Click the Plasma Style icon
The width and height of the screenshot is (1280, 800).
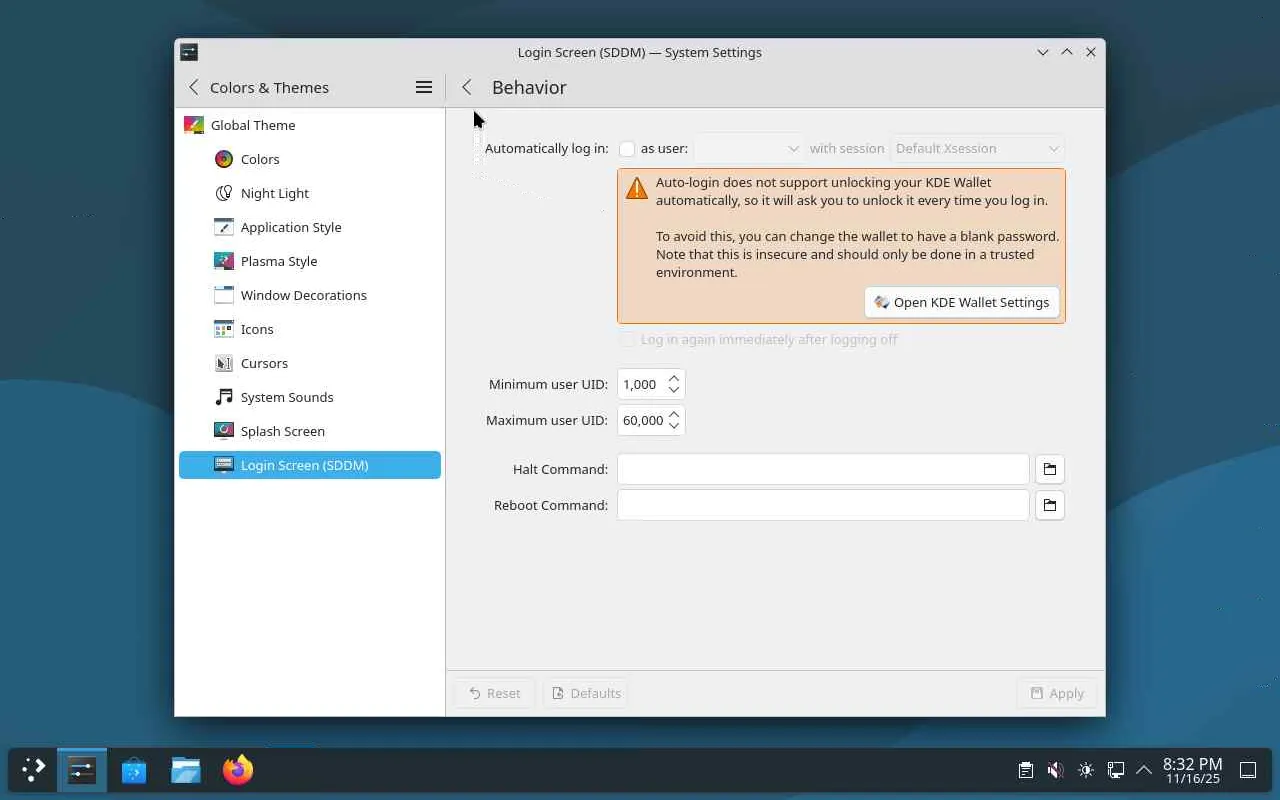224,261
